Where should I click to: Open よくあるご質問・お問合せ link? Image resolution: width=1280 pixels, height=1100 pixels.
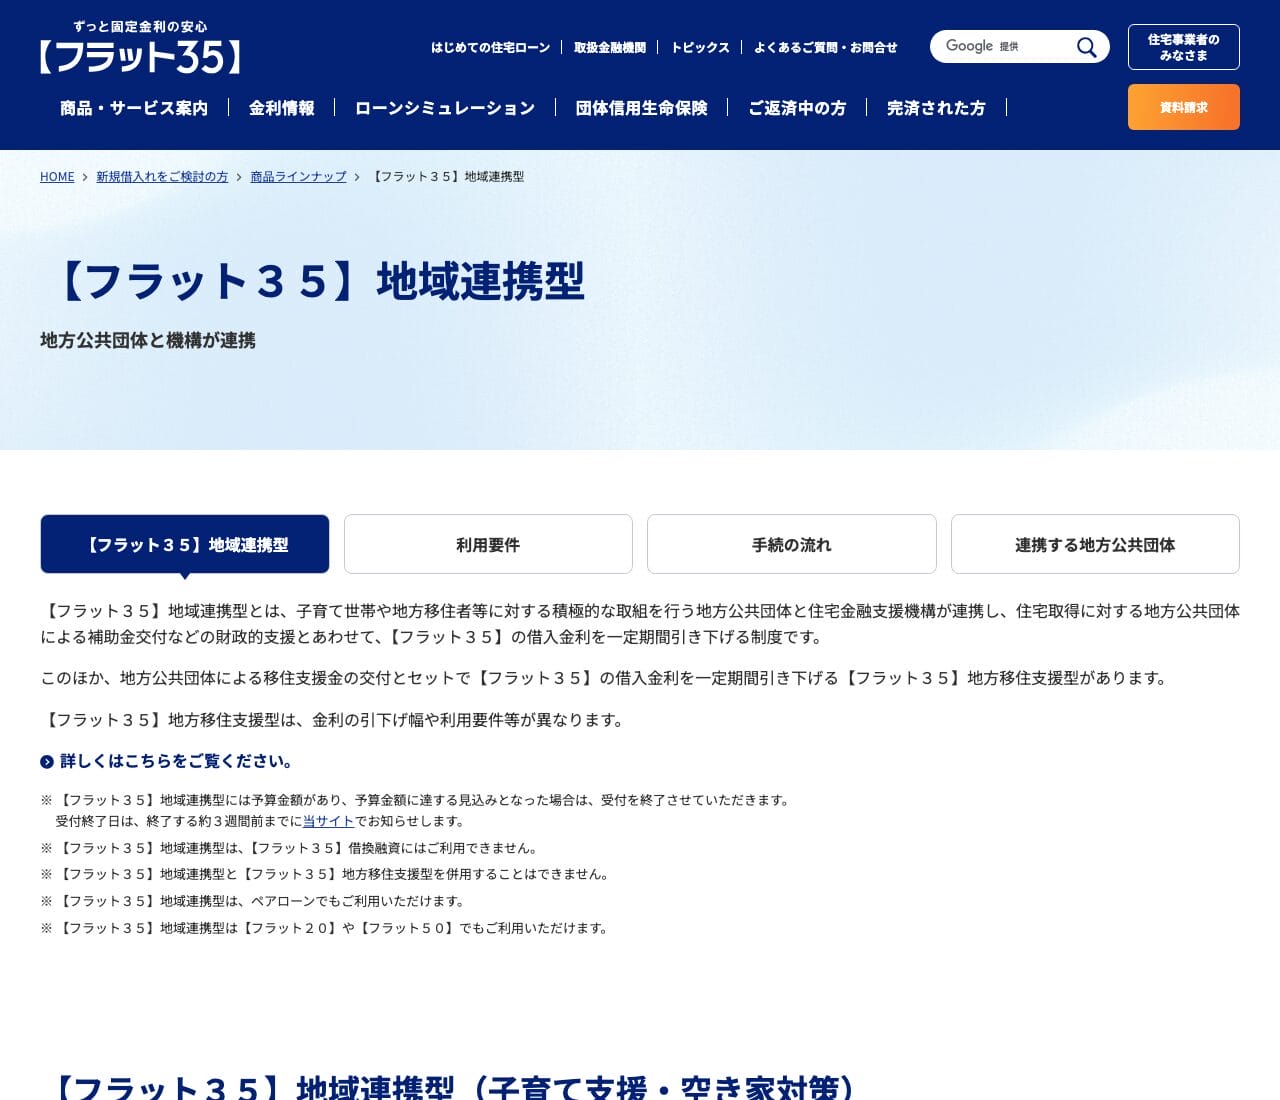pos(825,47)
